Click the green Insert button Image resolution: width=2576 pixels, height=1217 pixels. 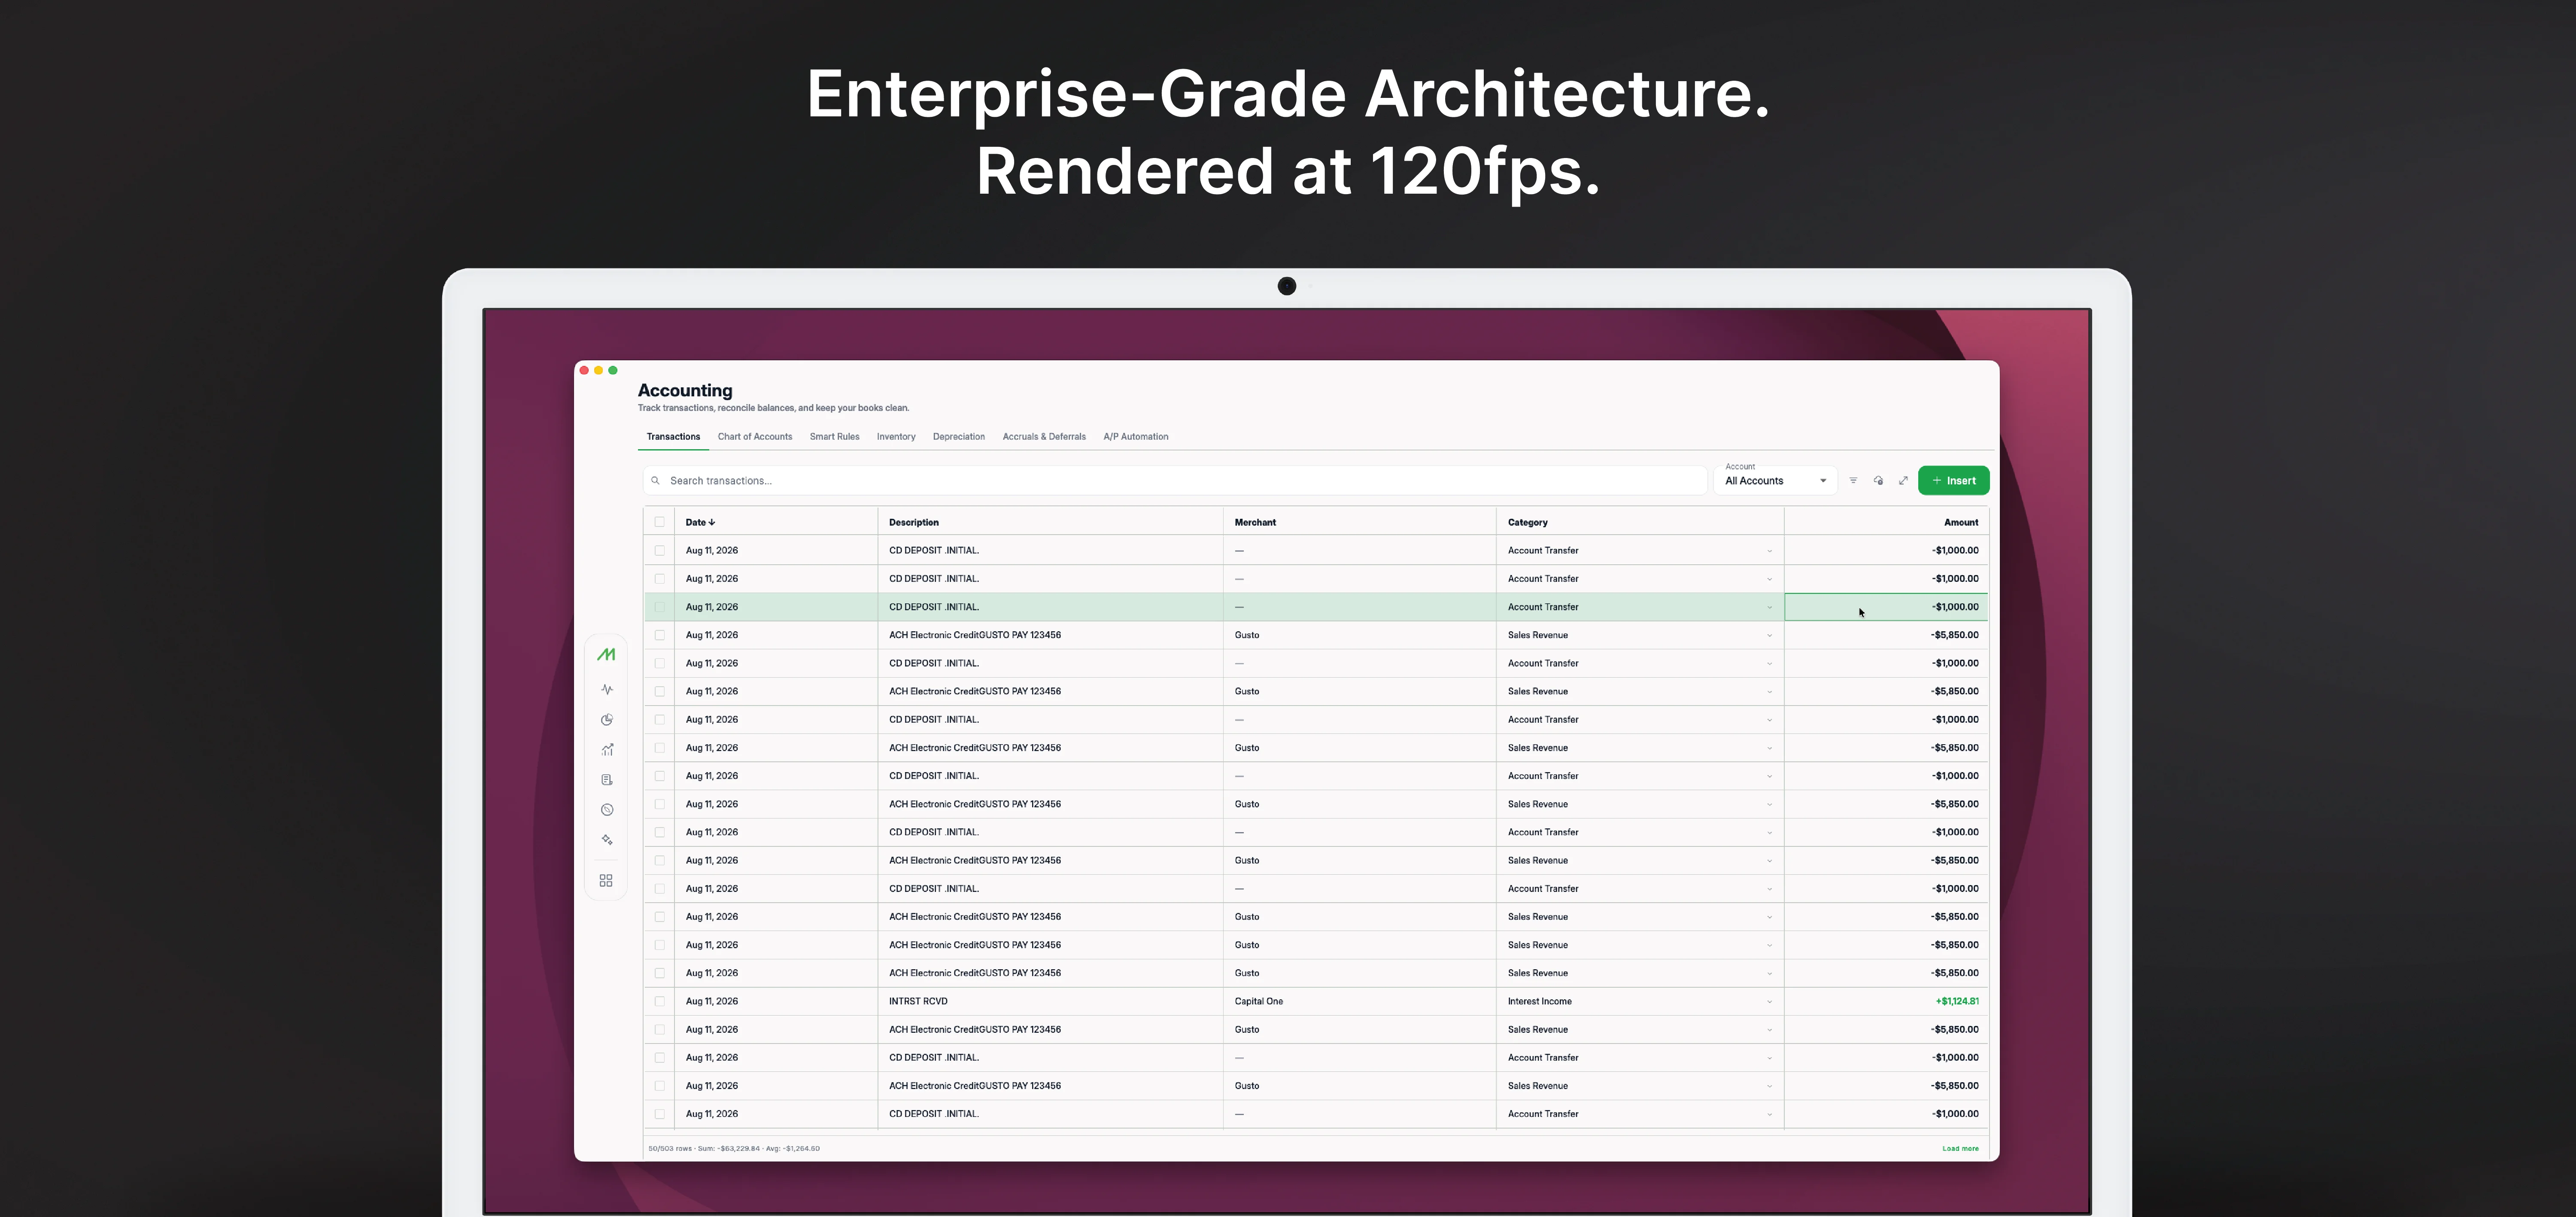click(1953, 481)
